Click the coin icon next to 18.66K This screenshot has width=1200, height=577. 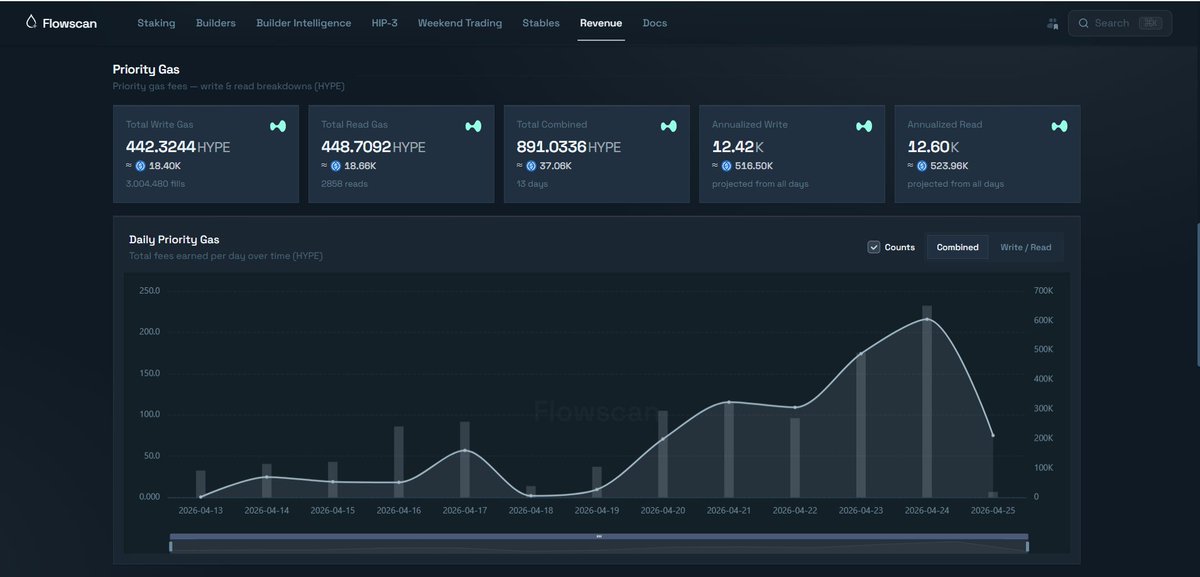click(336, 166)
